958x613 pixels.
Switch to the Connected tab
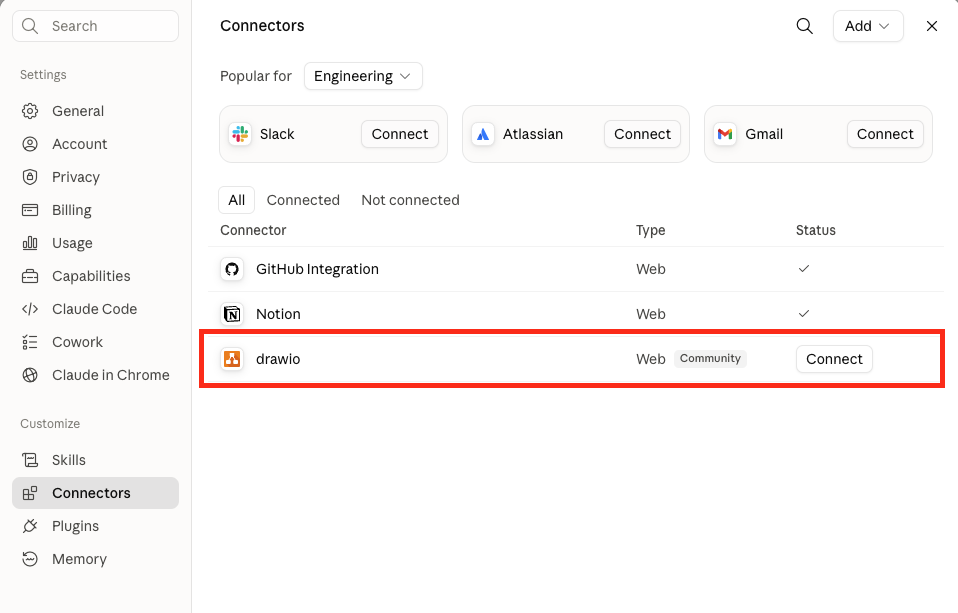tap(303, 200)
